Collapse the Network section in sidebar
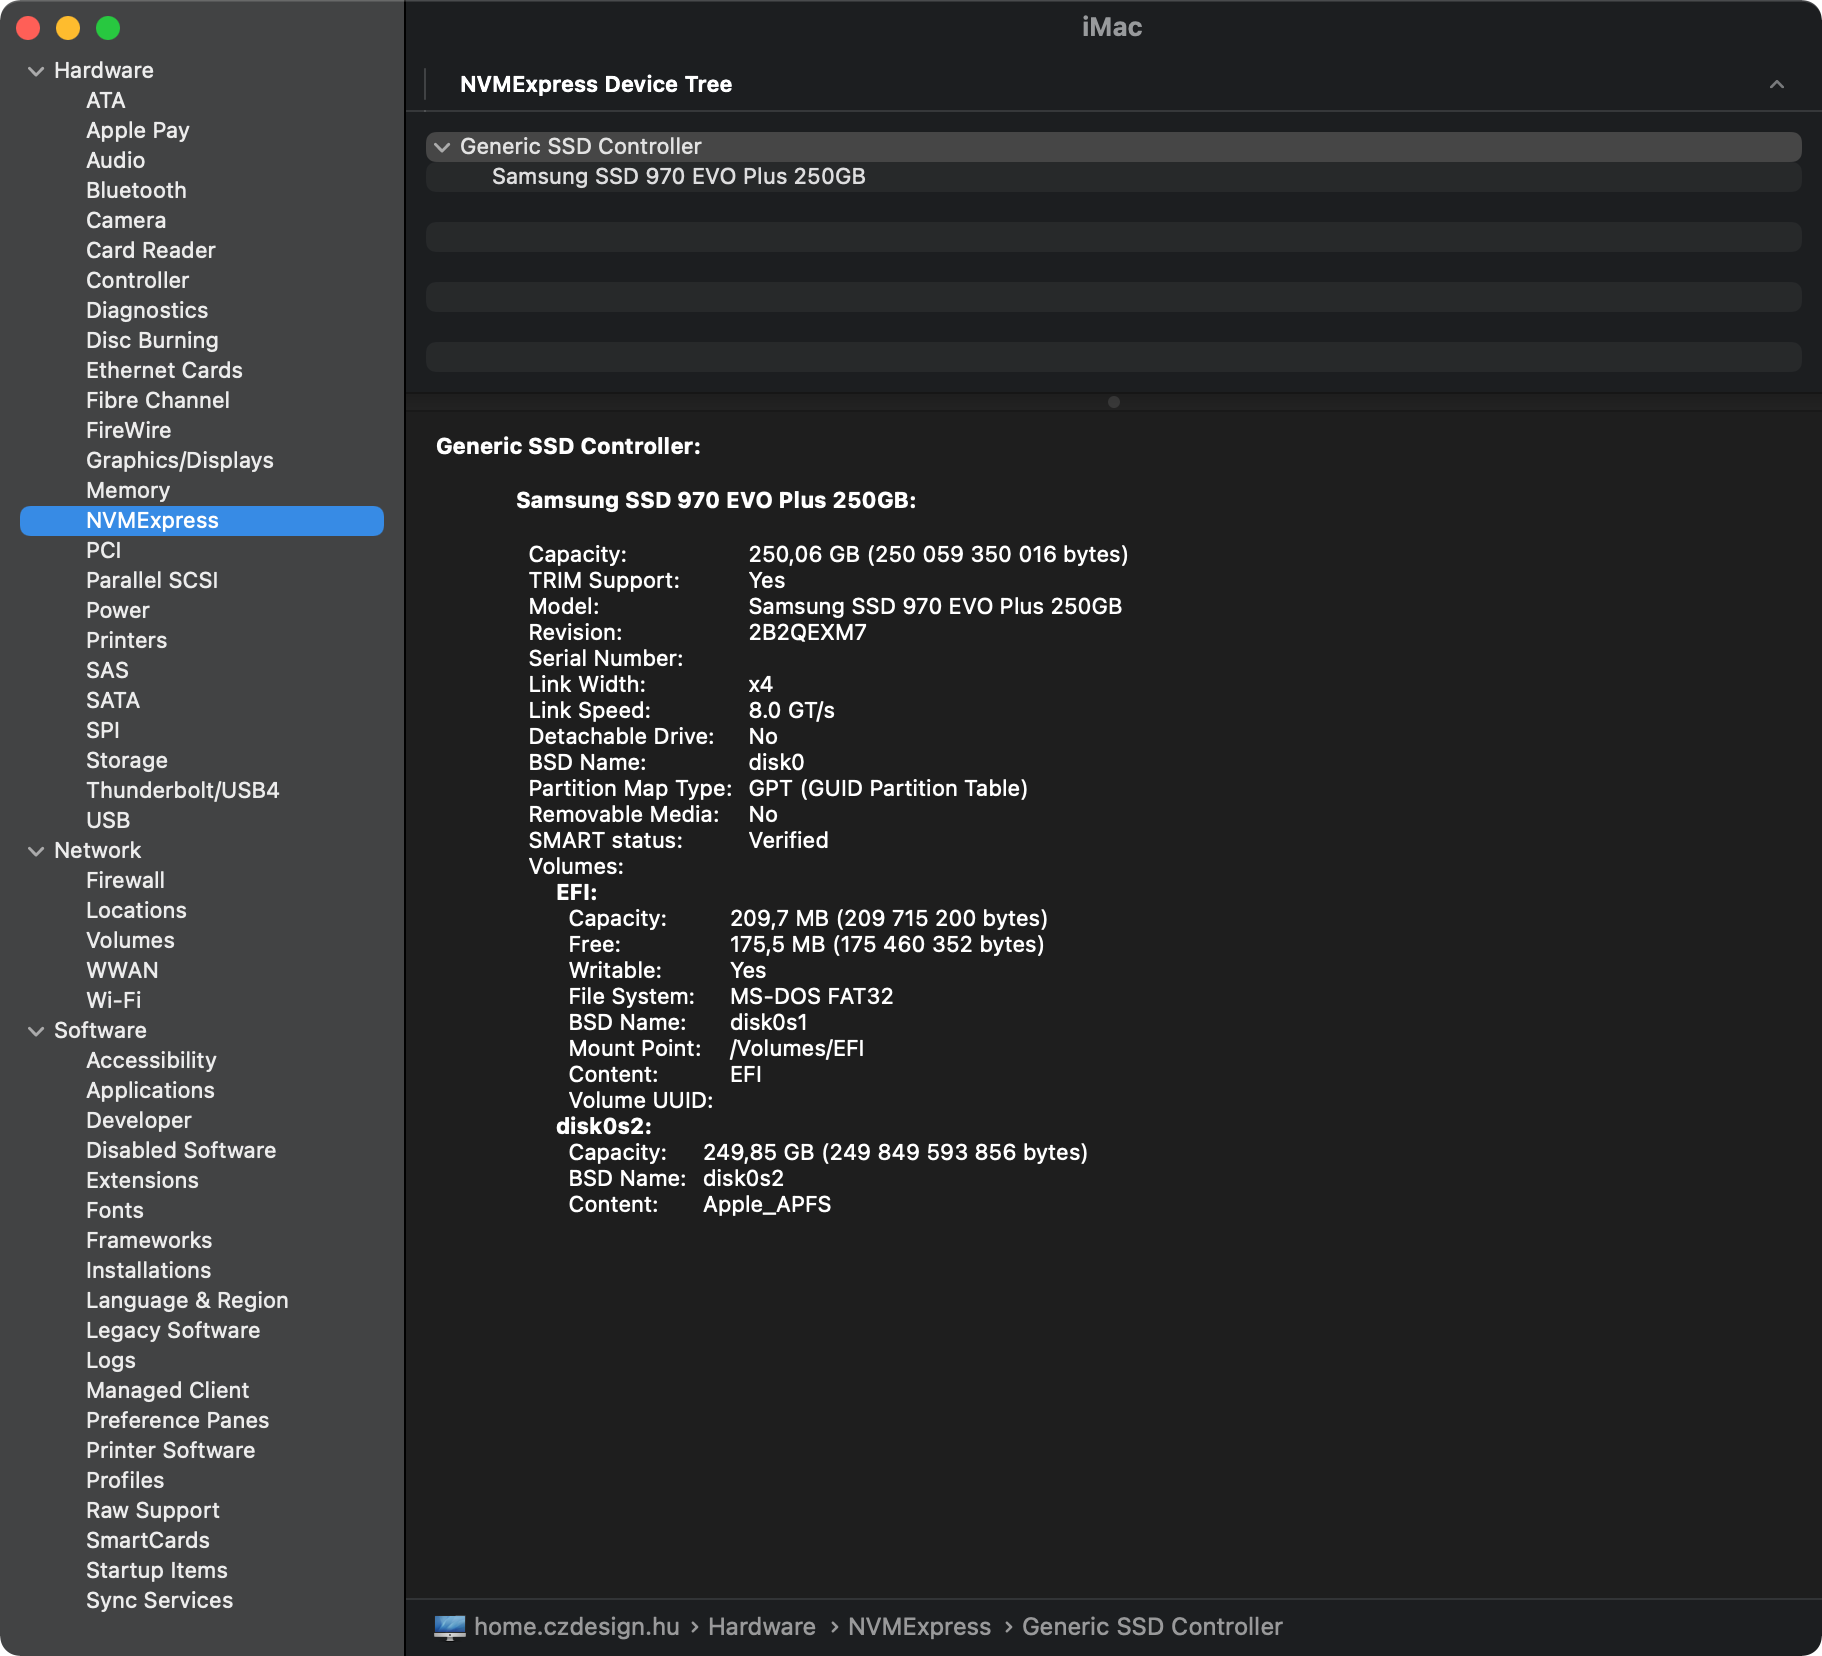1822x1656 pixels. (x=36, y=851)
